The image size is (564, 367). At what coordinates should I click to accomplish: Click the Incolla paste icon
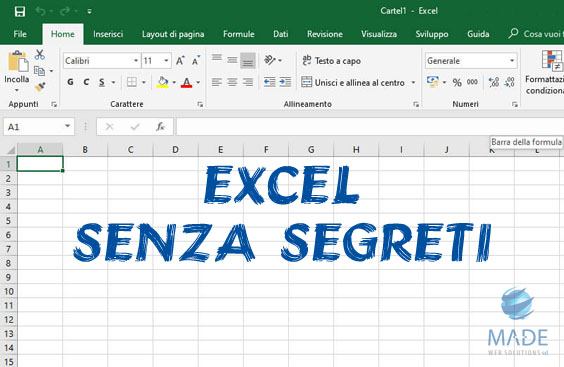point(17,61)
